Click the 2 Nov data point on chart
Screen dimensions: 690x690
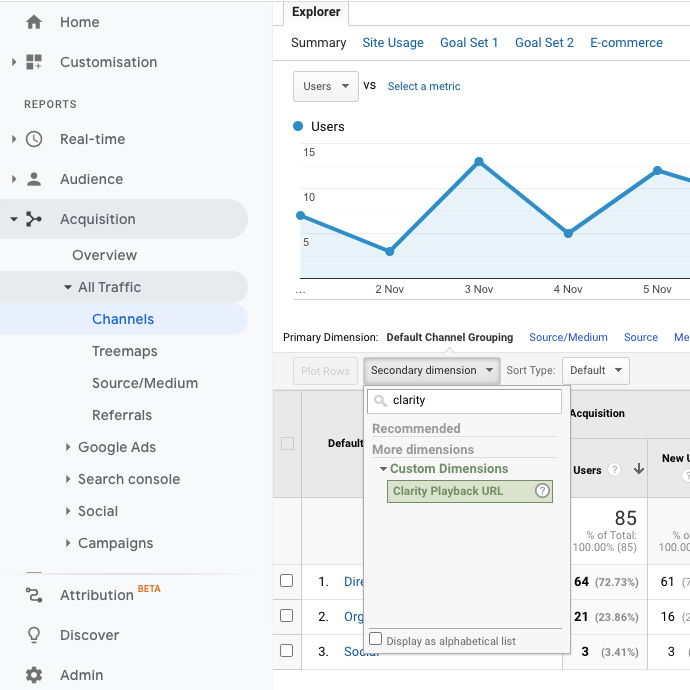pyautogui.click(x=389, y=251)
